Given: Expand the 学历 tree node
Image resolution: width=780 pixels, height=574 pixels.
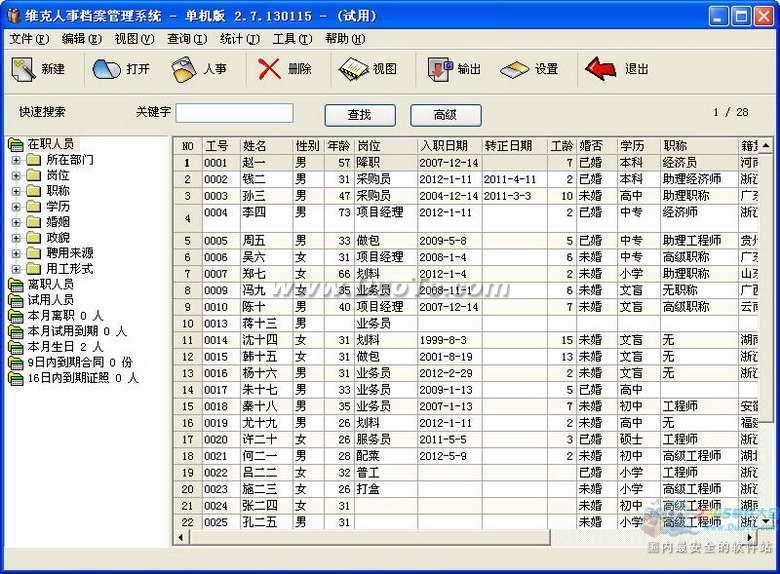Looking at the screenshot, I should tap(16, 207).
